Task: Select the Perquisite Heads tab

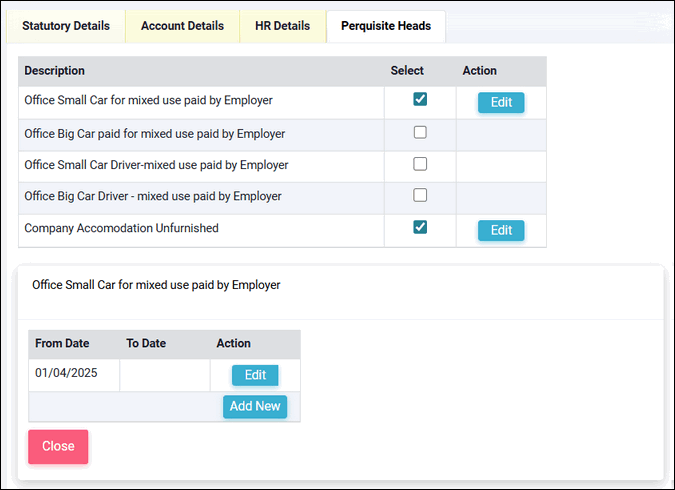Action: [386, 26]
